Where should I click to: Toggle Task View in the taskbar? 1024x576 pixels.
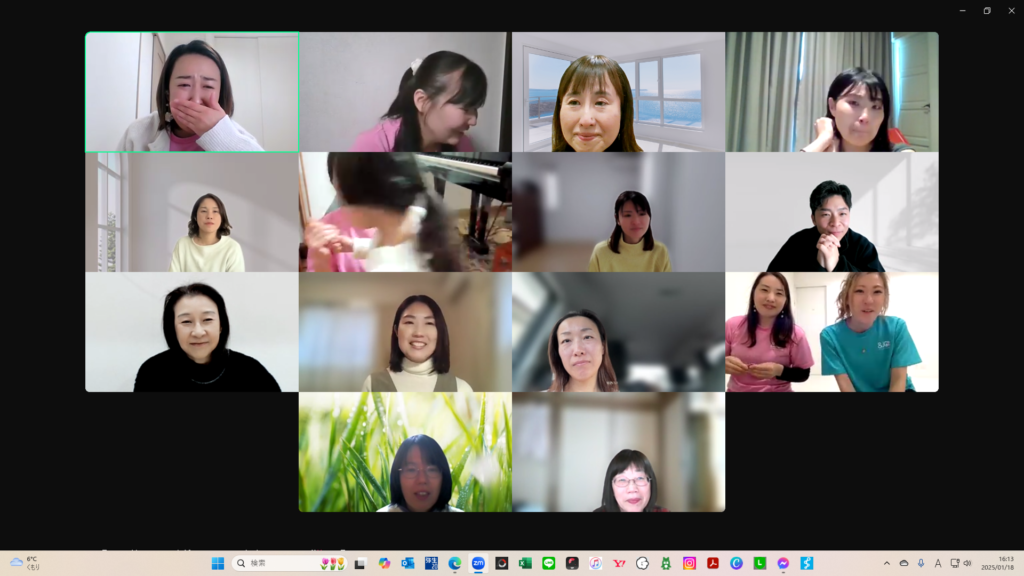tap(360, 563)
